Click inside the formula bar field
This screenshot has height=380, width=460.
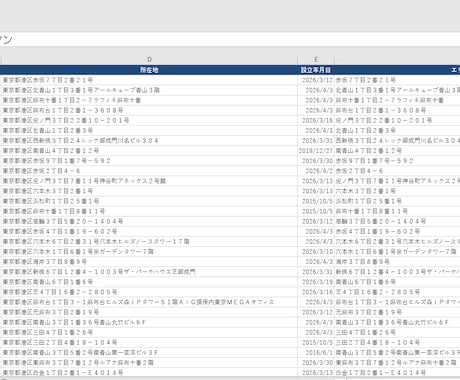230,40
